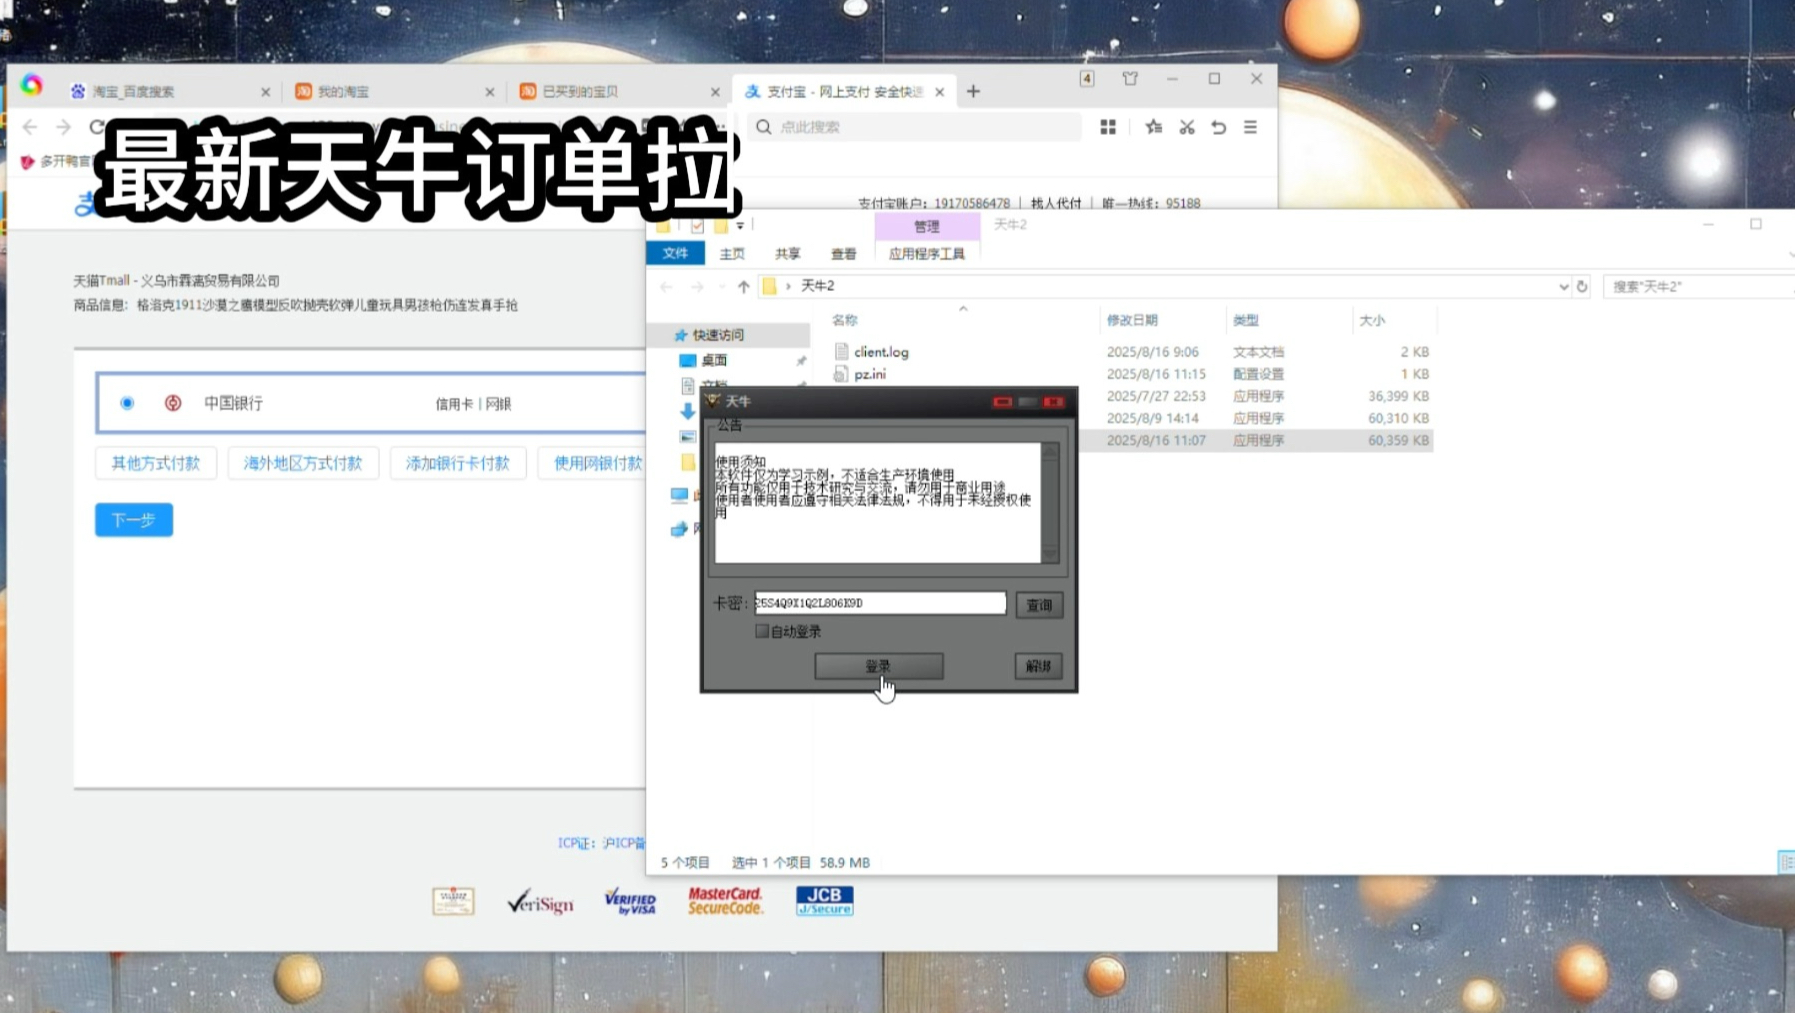The image size is (1795, 1013).
Task: Click the VeriSign badge on Alipay page
Action: (540, 902)
